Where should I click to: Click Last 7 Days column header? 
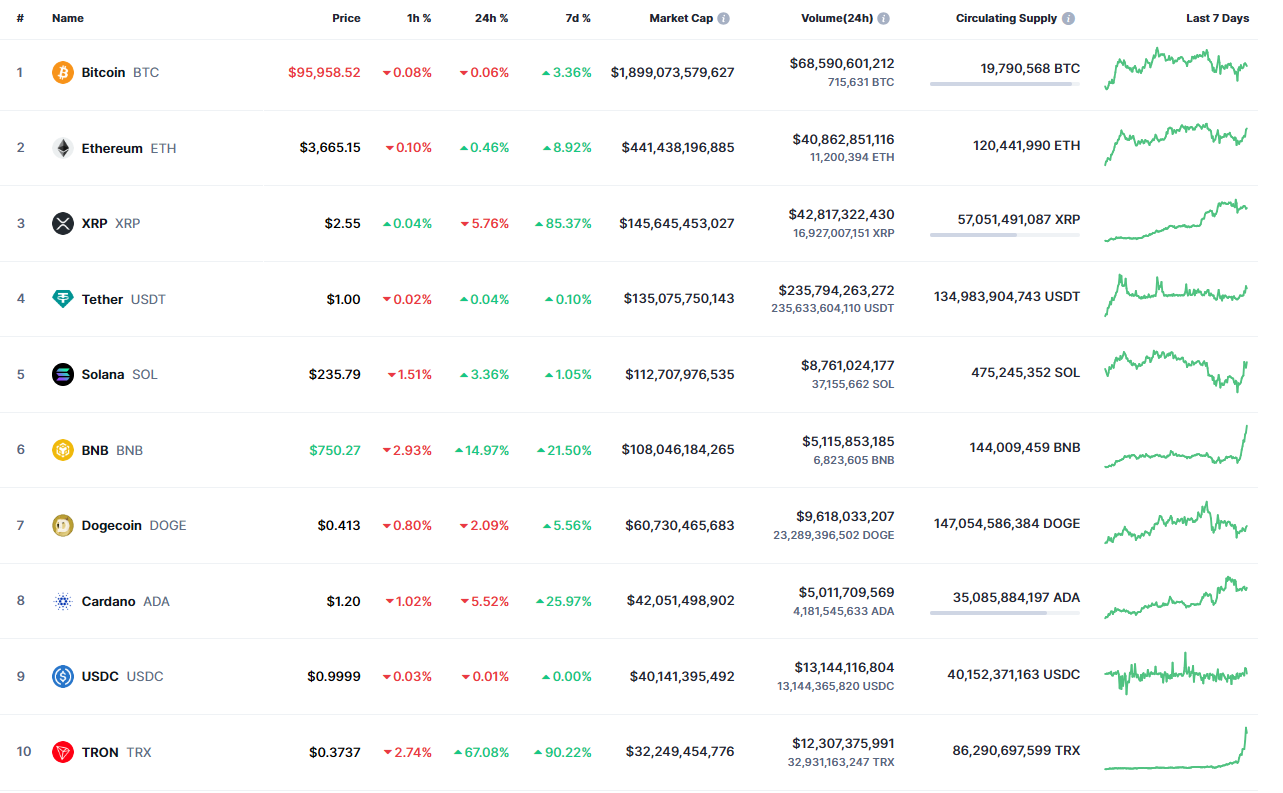[x=1217, y=19]
